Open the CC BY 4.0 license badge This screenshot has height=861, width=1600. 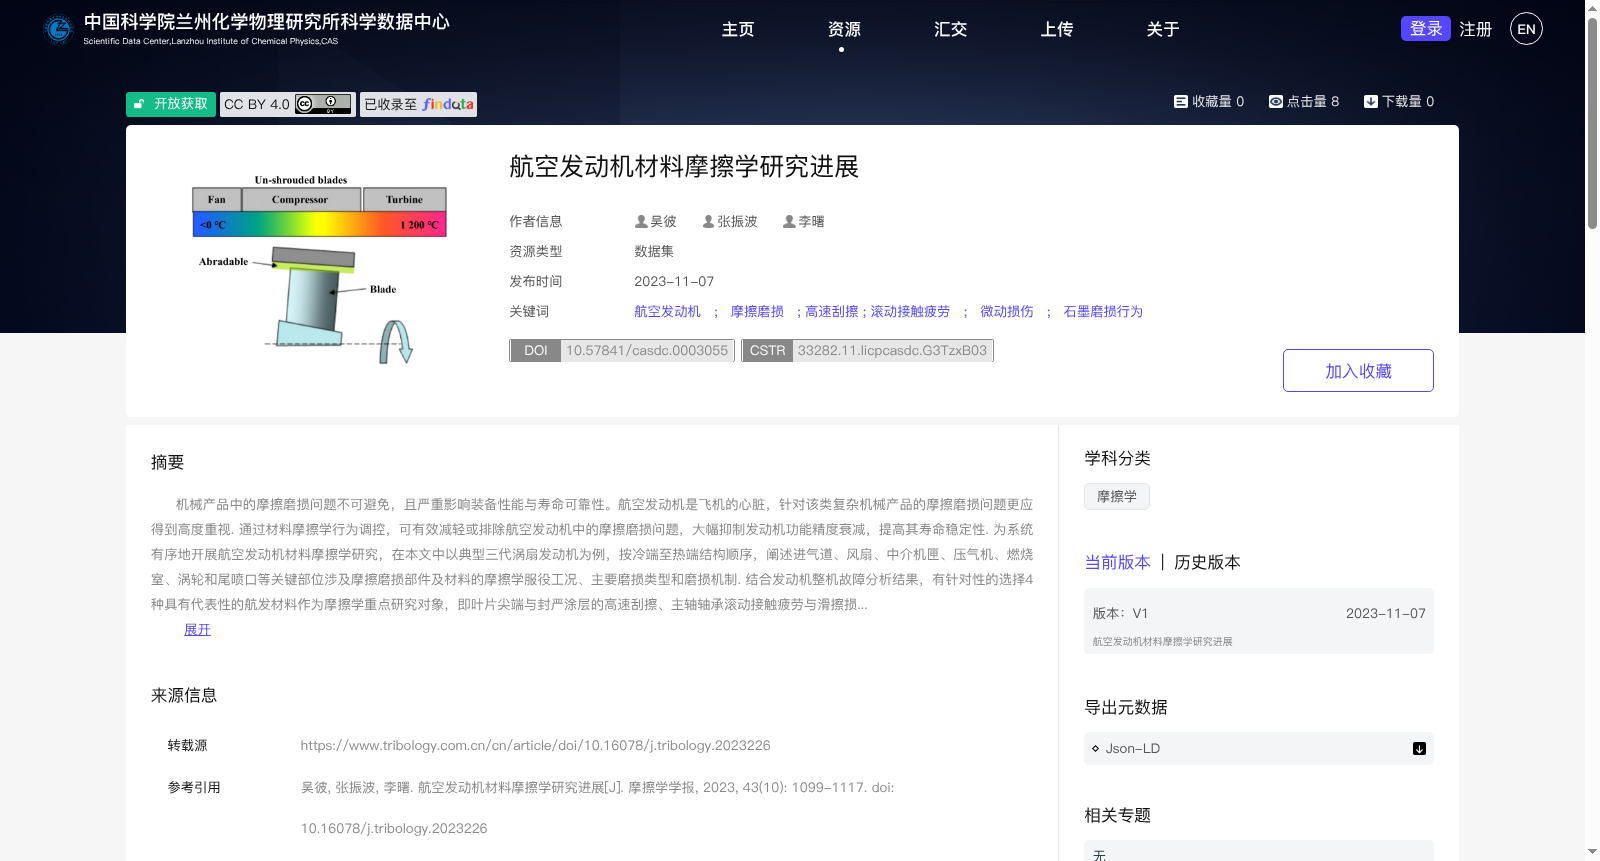[288, 104]
